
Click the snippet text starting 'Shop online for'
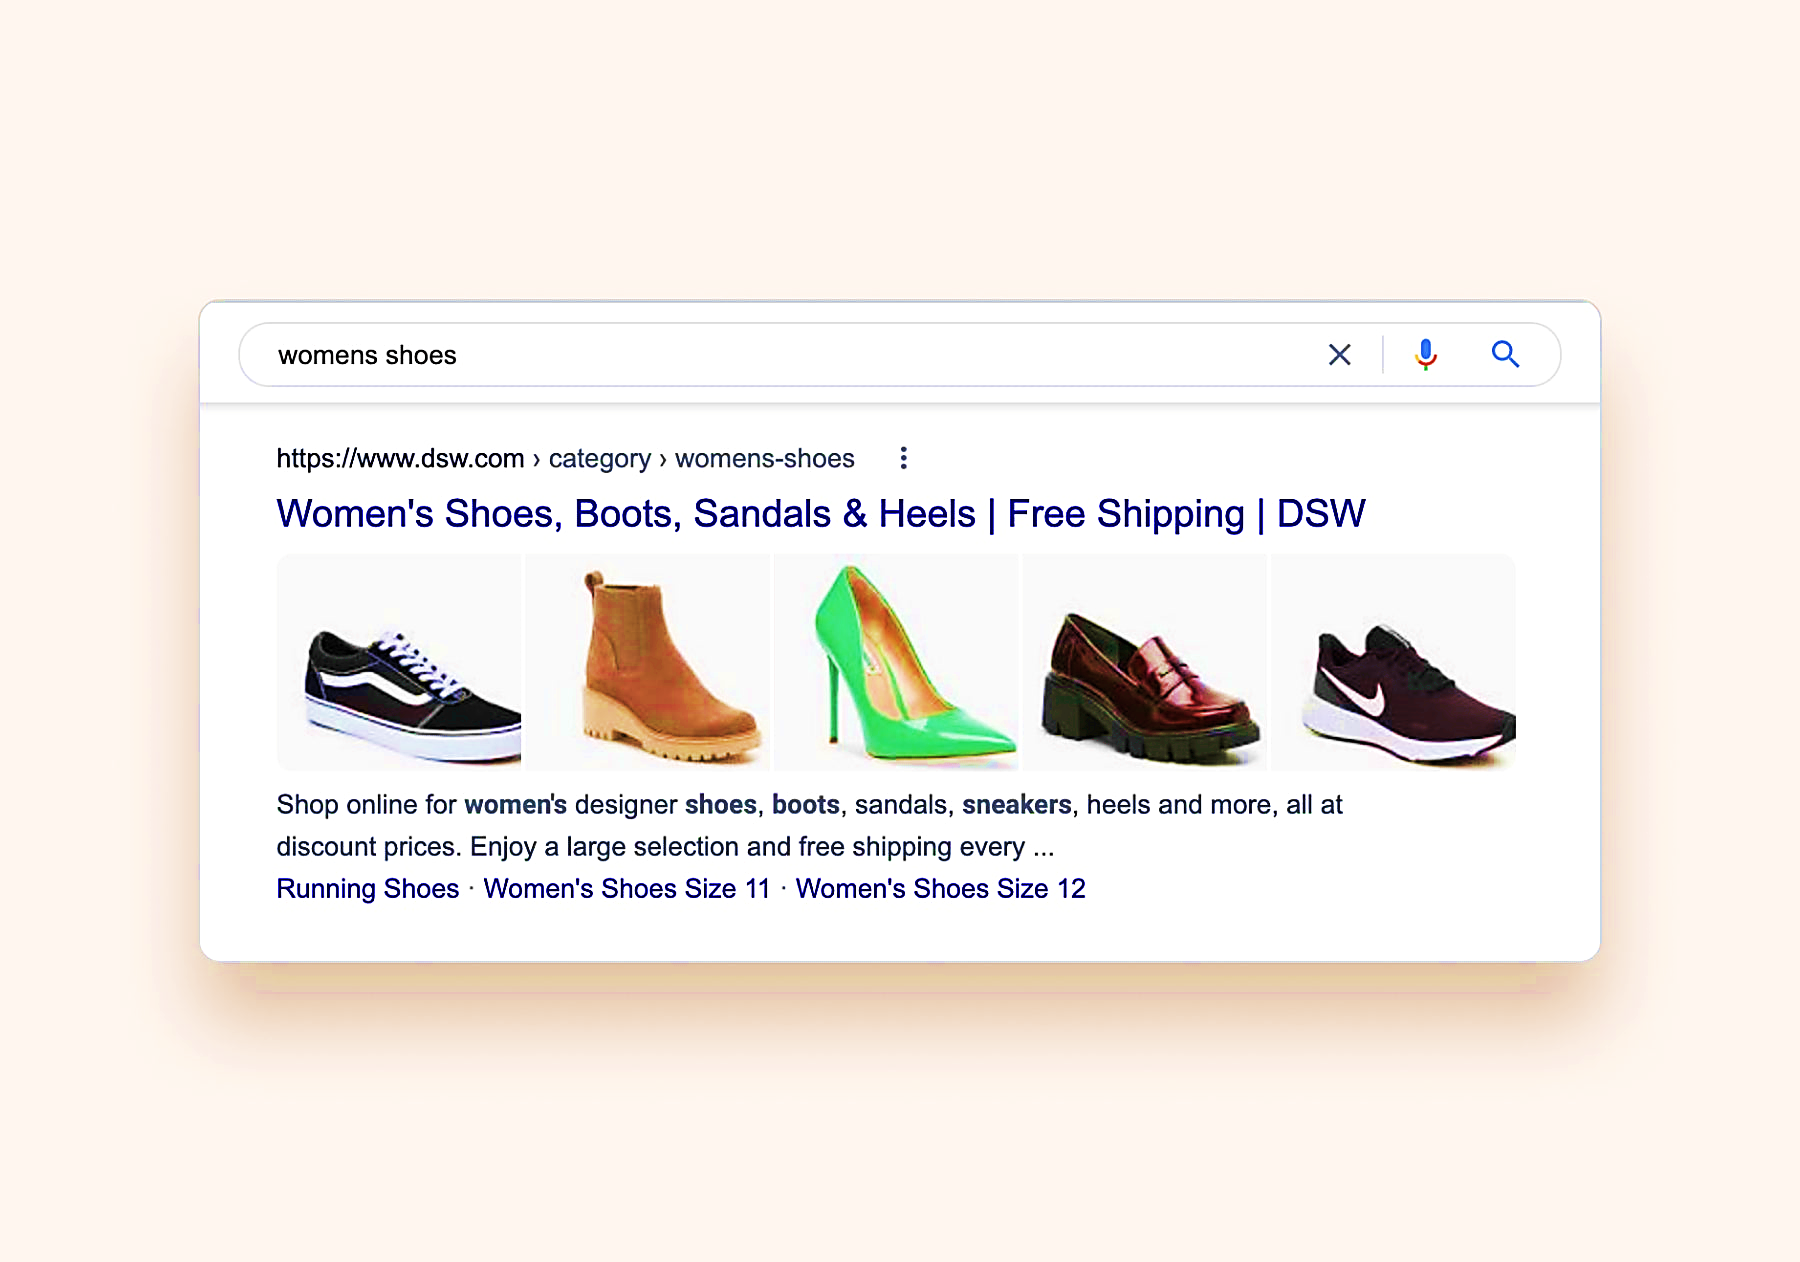pyautogui.click(x=809, y=805)
